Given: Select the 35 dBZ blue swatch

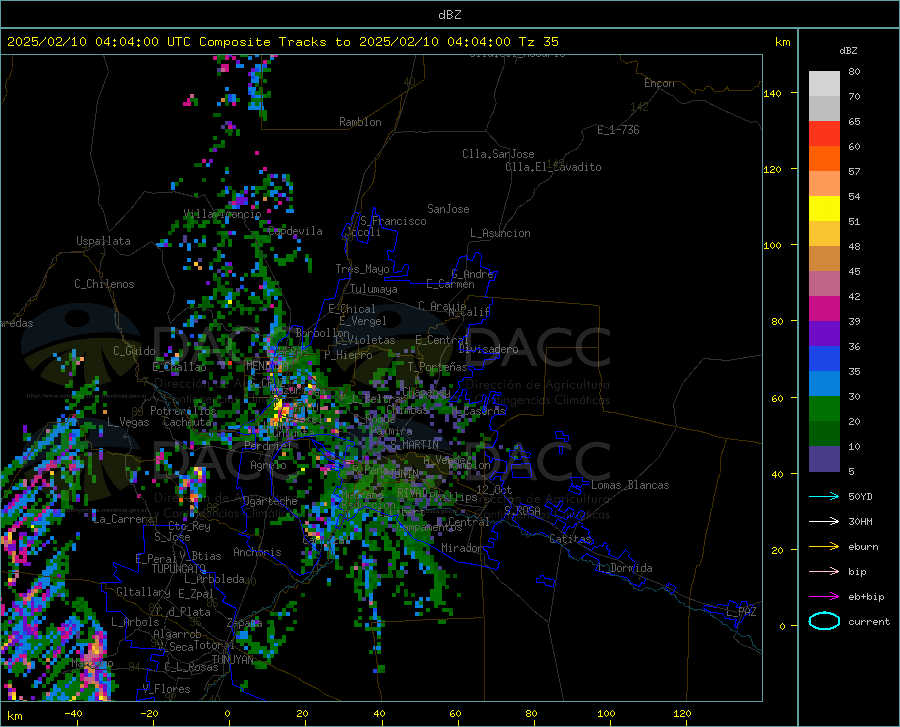Looking at the screenshot, I should (x=824, y=359).
